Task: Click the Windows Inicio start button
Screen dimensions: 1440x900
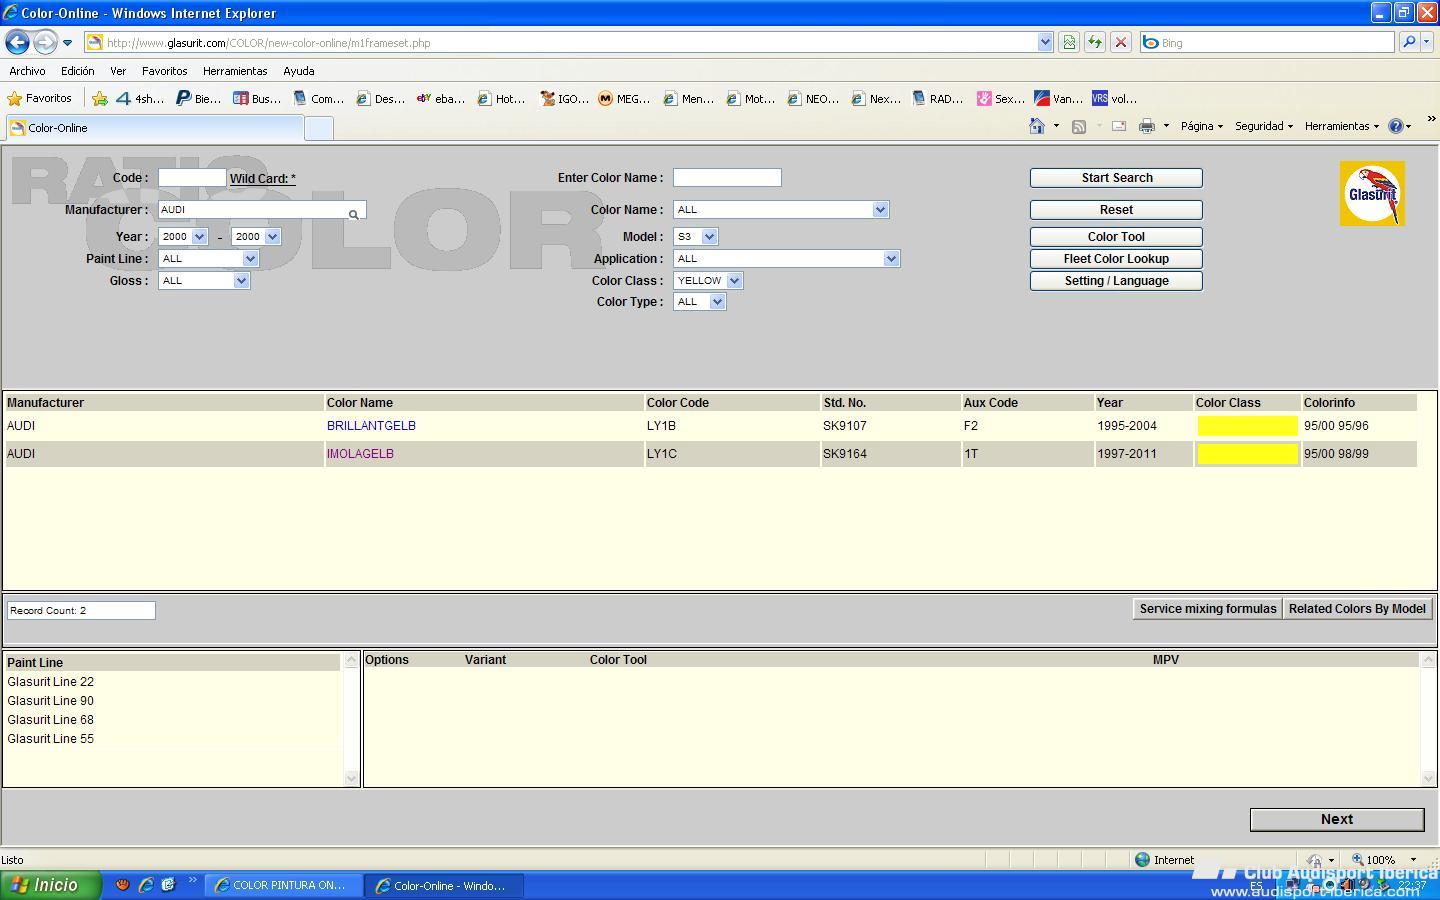Action: (x=50, y=885)
